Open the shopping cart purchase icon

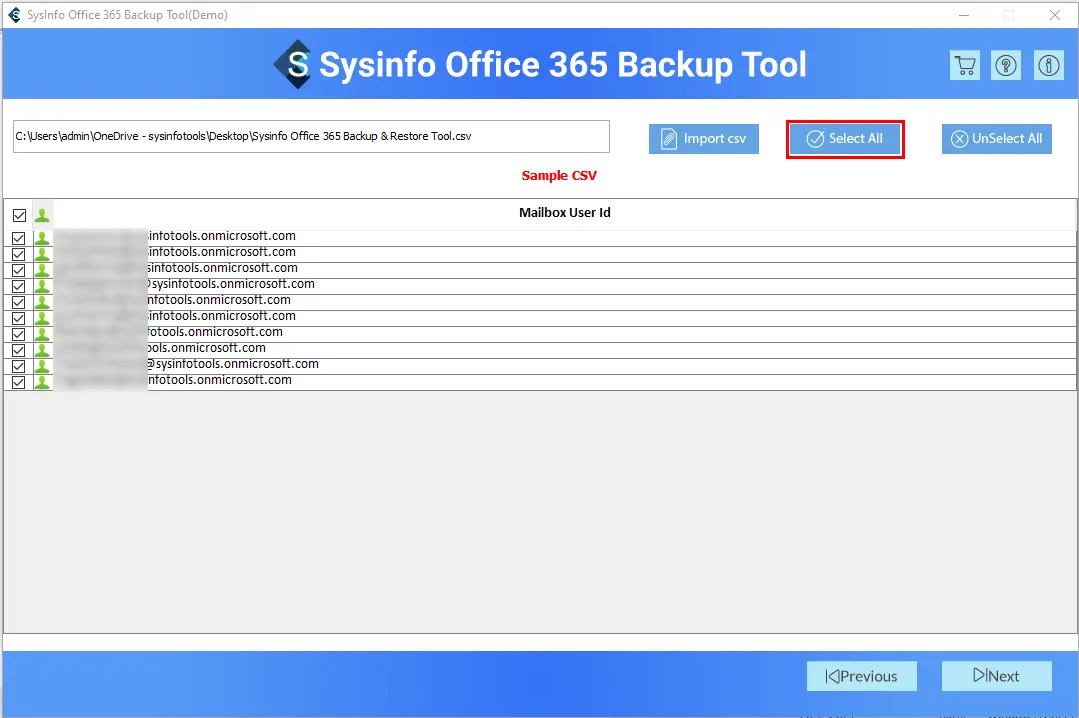pyautogui.click(x=965, y=65)
